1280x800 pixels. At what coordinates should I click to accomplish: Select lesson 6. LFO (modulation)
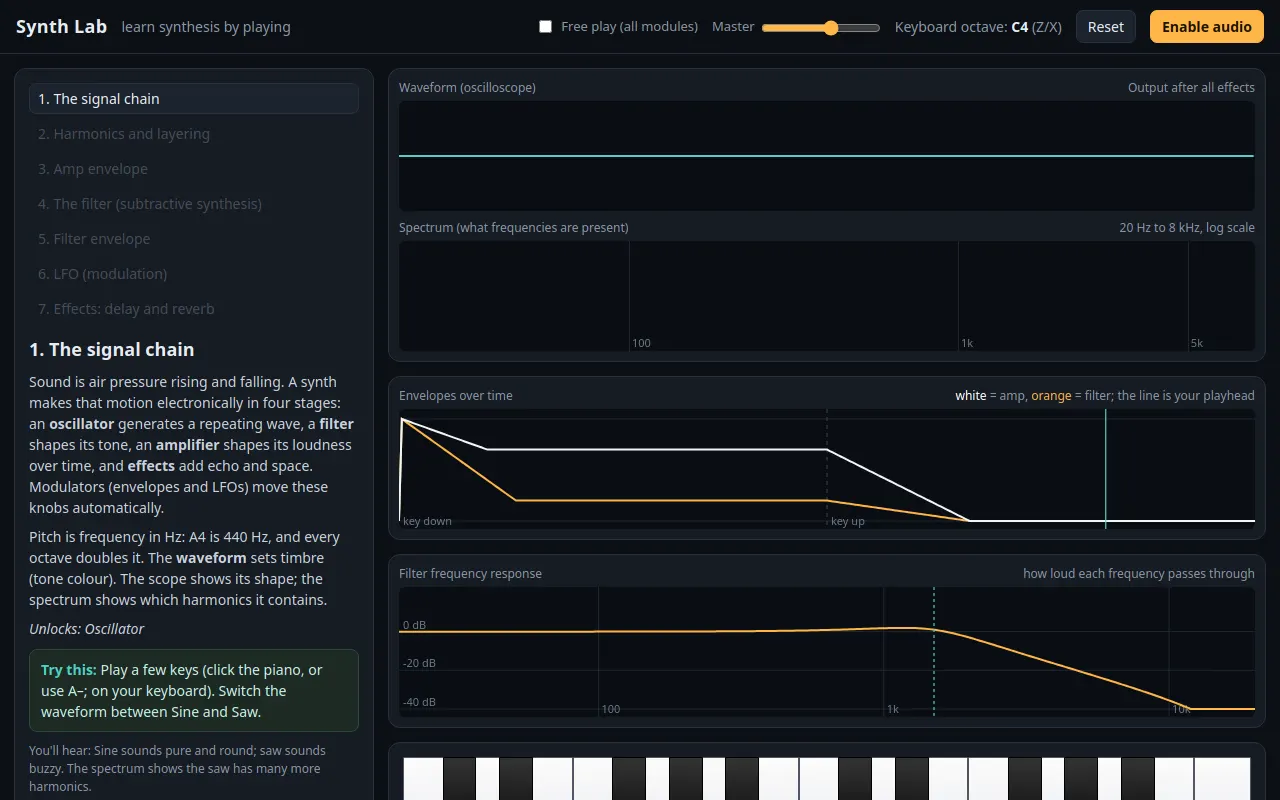coord(194,274)
